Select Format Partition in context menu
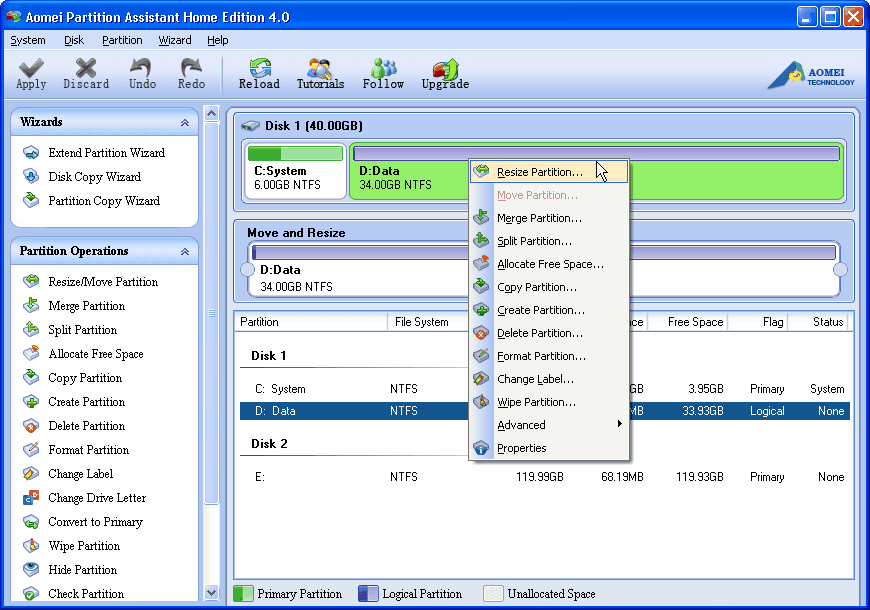 click(541, 356)
